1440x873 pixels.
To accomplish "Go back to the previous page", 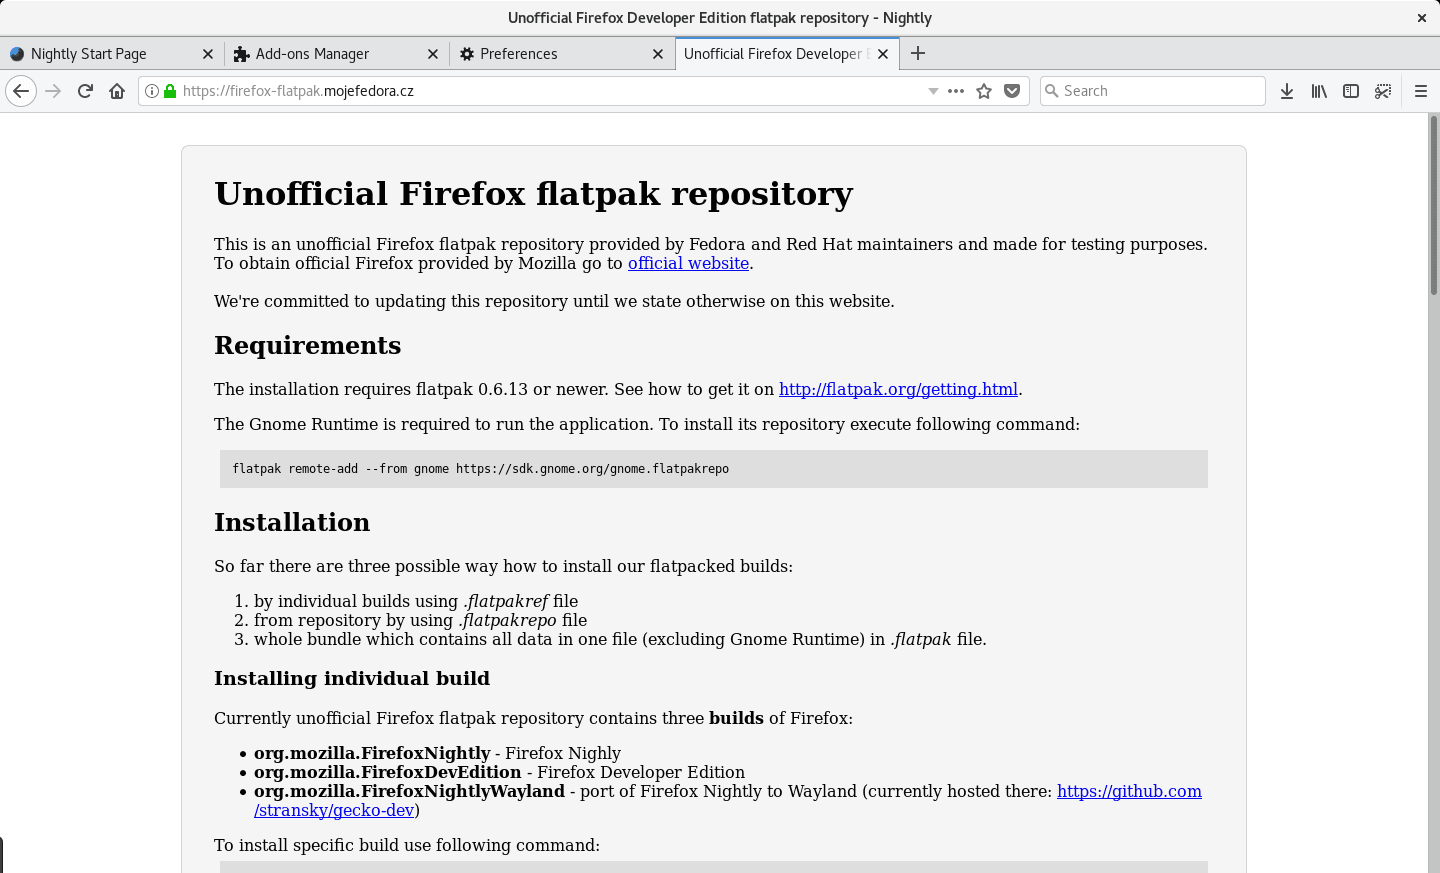I will click(x=21, y=91).
